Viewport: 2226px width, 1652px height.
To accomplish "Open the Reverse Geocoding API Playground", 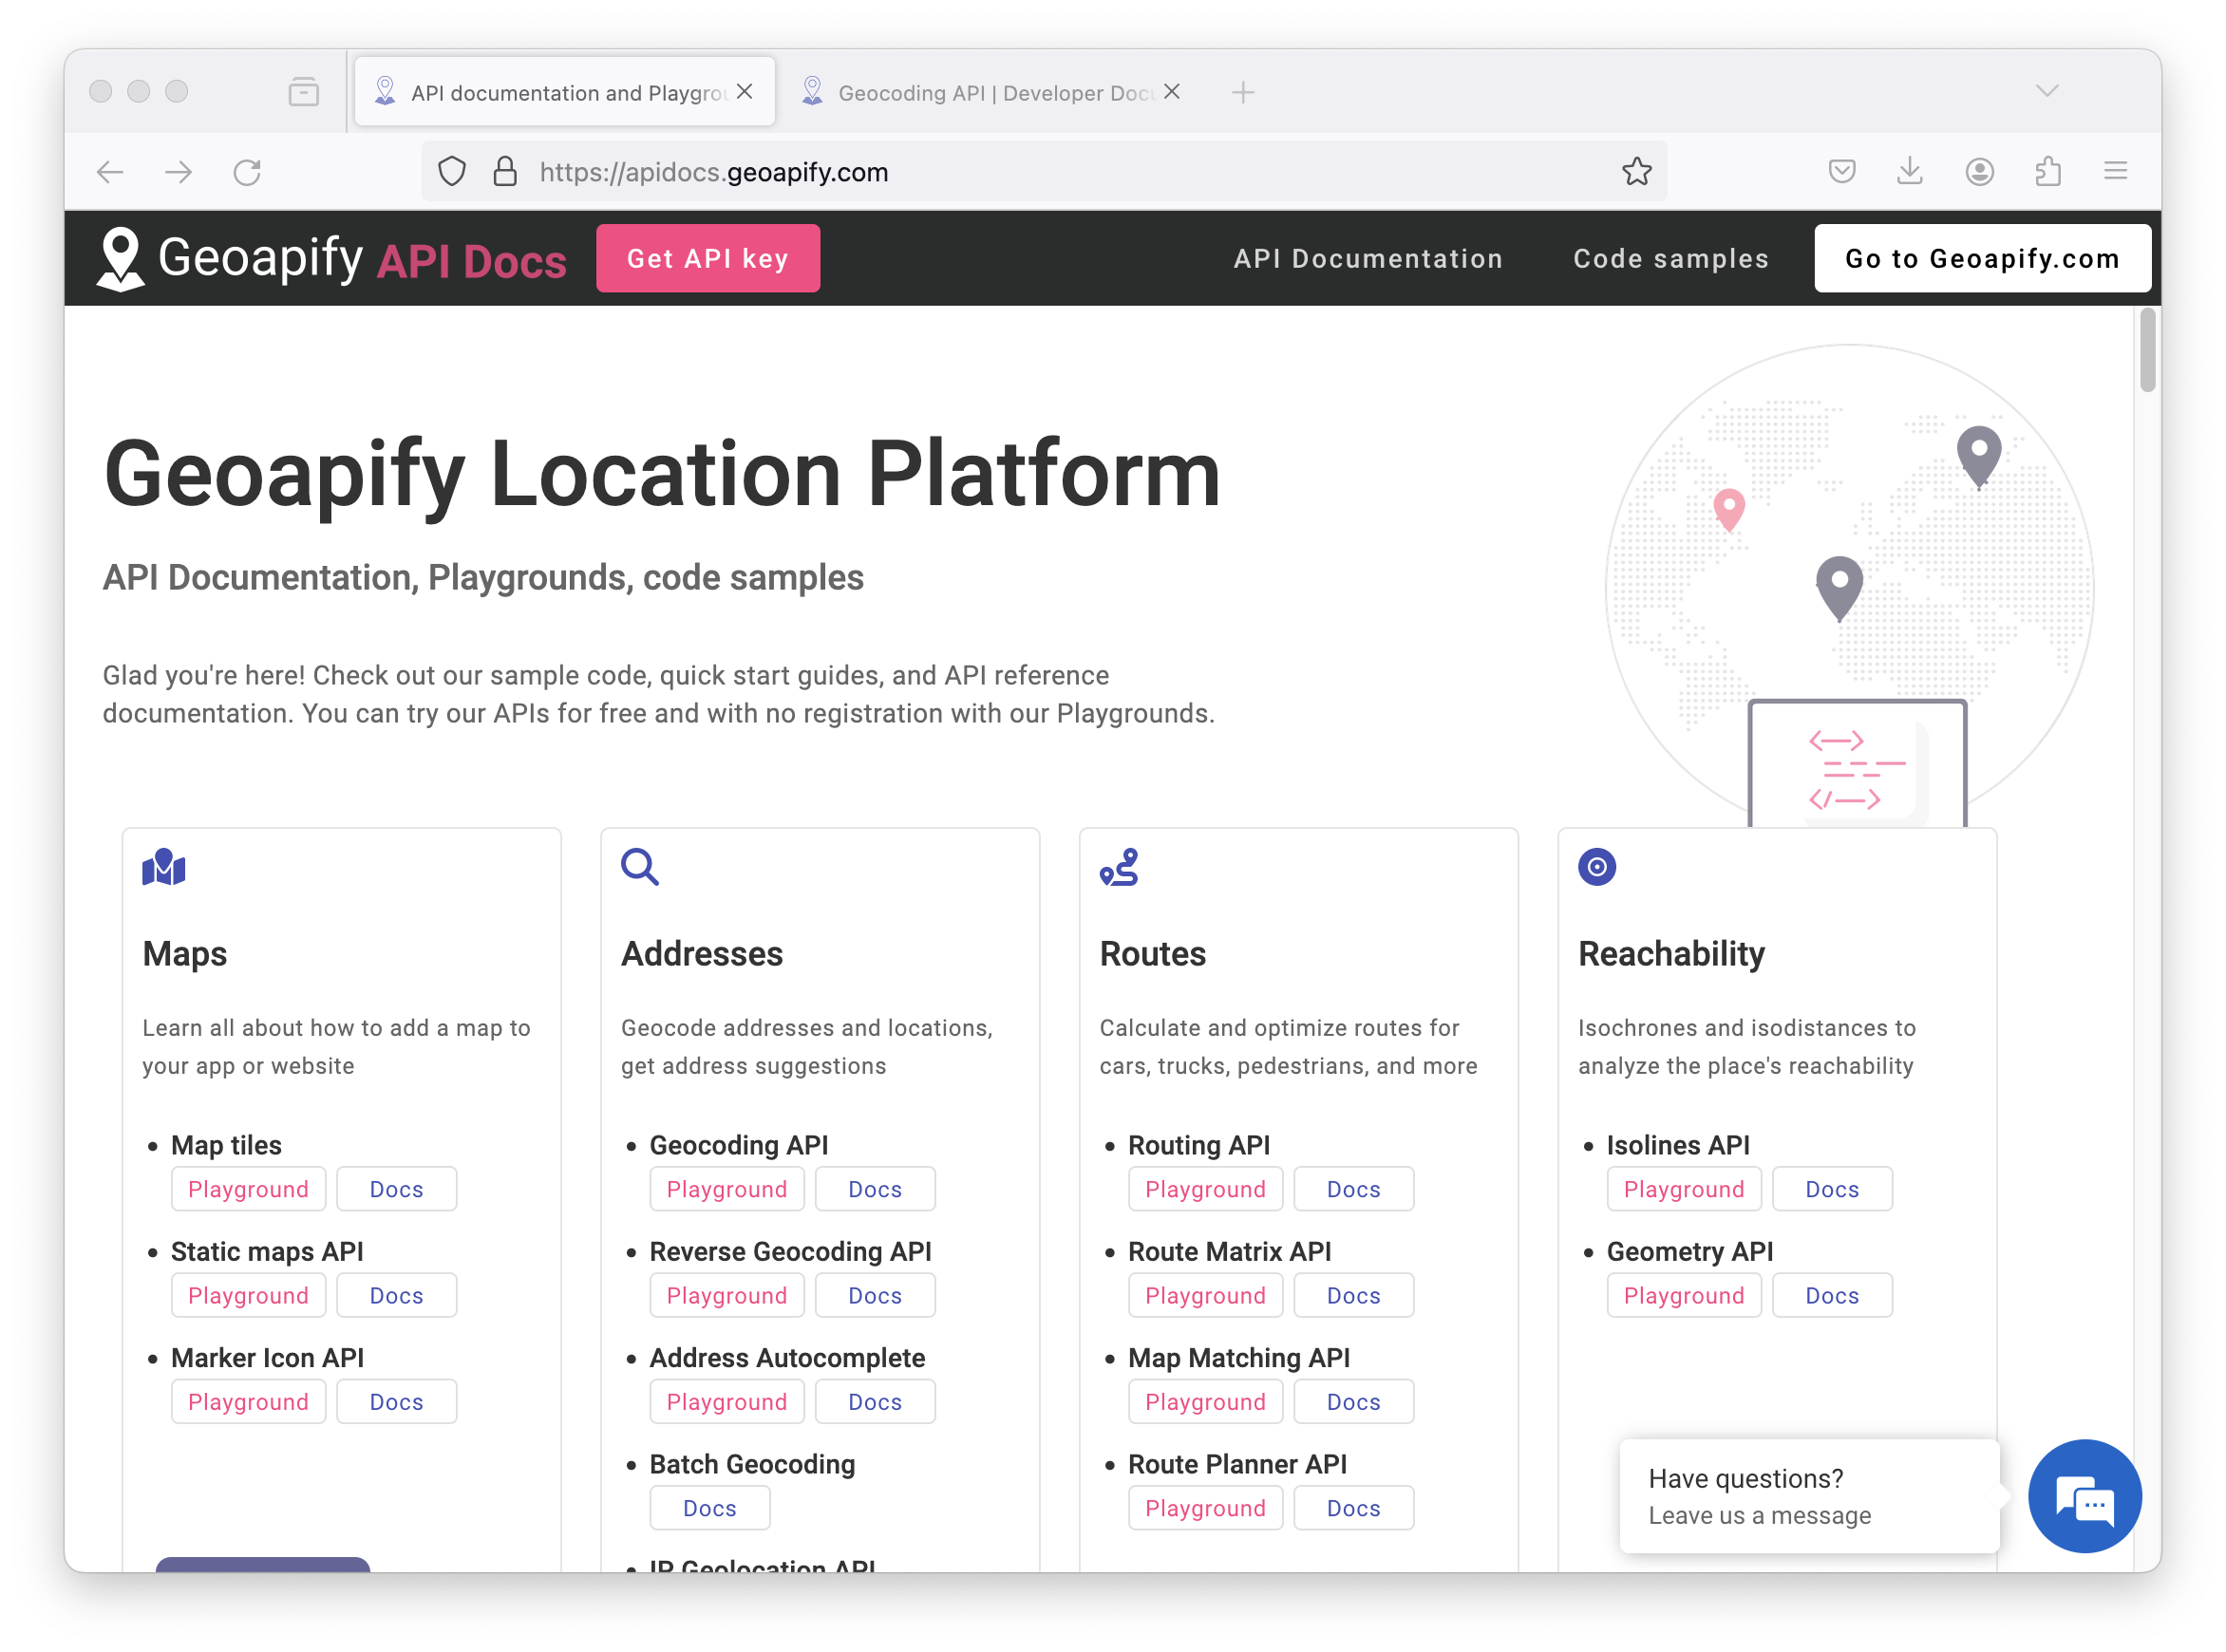I will pos(727,1296).
